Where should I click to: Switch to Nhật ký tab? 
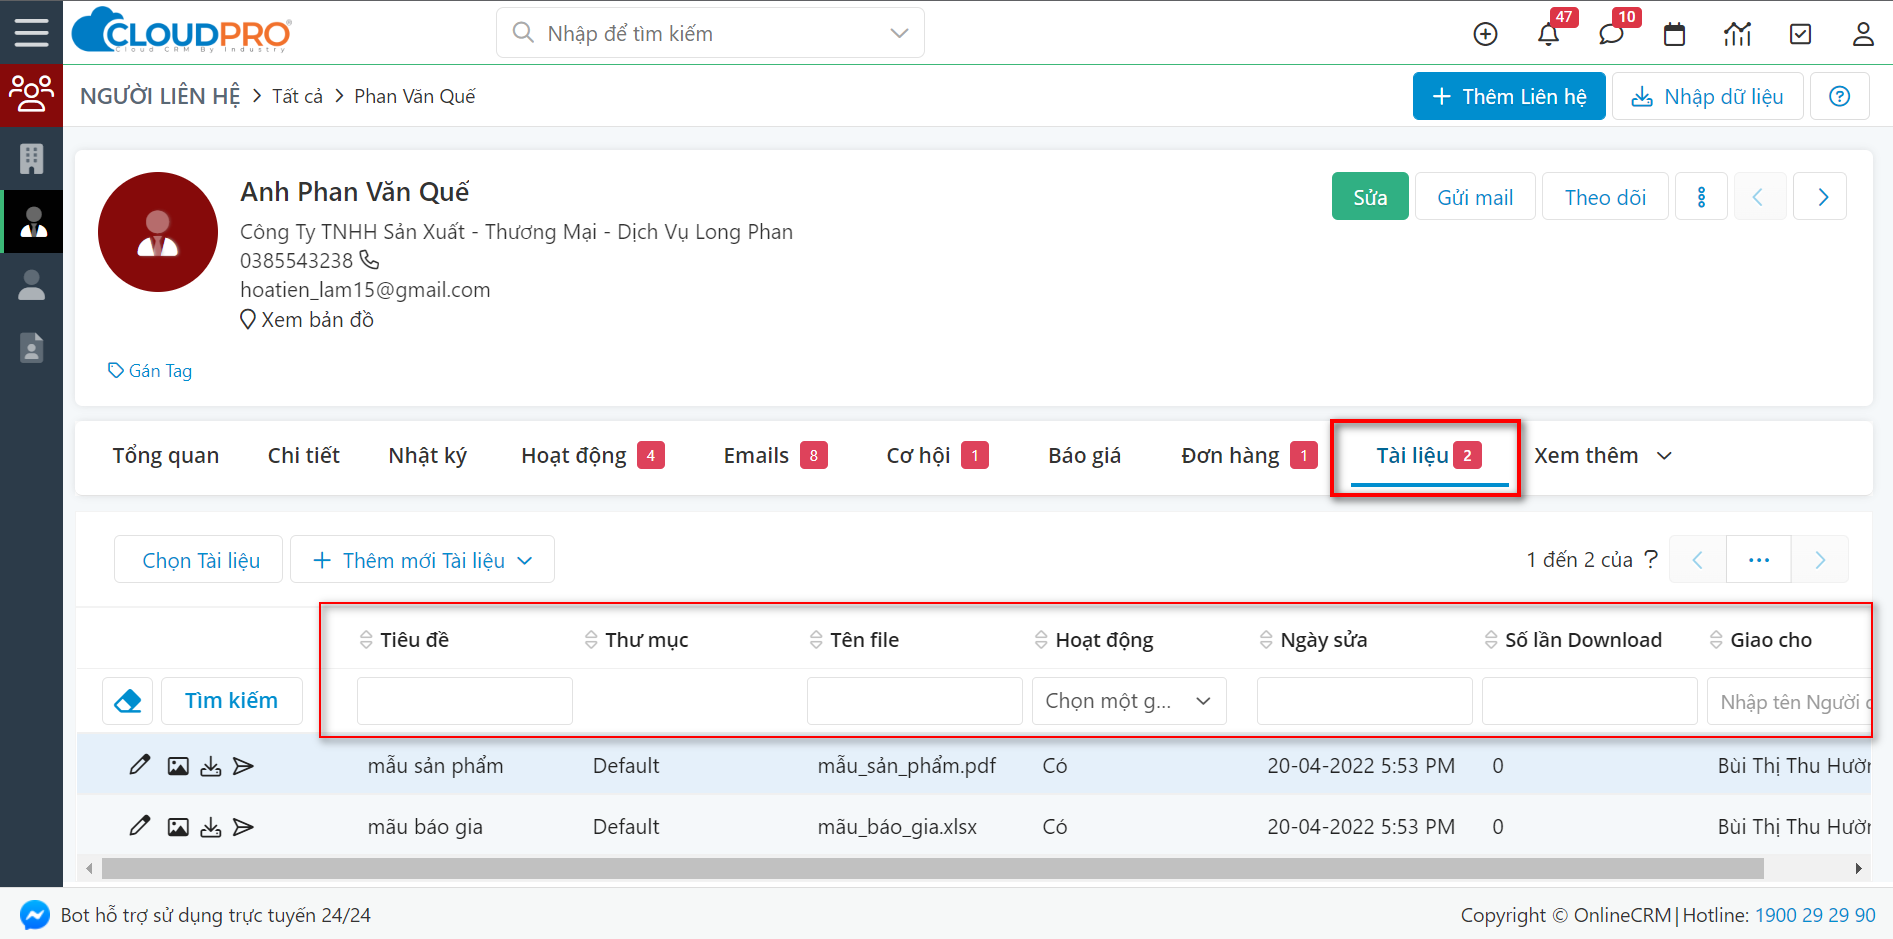click(428, 456)
